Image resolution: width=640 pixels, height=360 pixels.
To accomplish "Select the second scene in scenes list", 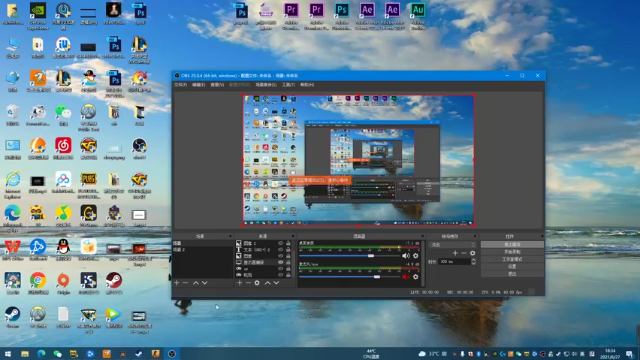I will pyautogui.click(x=202, y=249).
